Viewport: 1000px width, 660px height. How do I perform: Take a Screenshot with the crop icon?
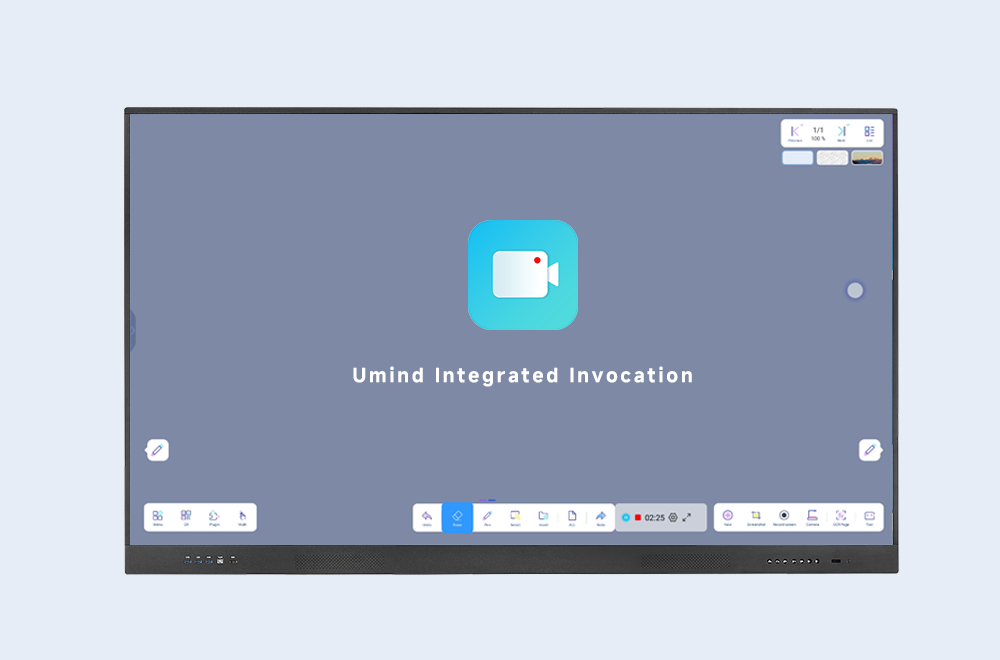[x=756, y=517]
